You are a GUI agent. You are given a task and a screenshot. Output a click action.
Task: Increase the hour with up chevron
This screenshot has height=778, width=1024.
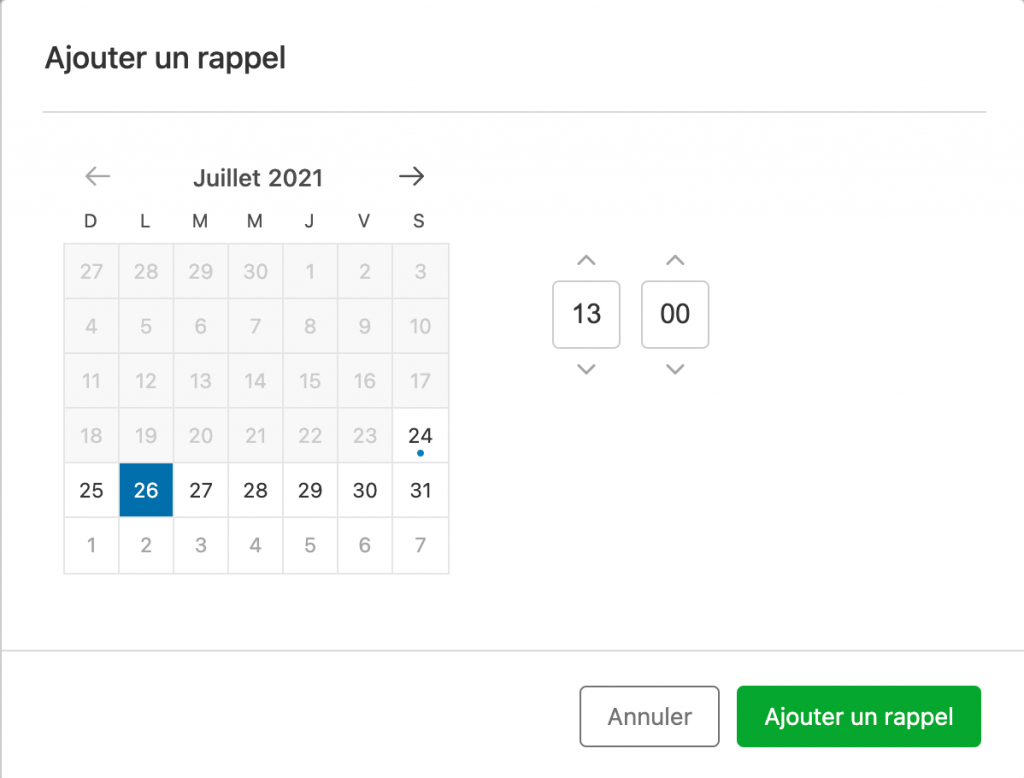pos(586,261)
